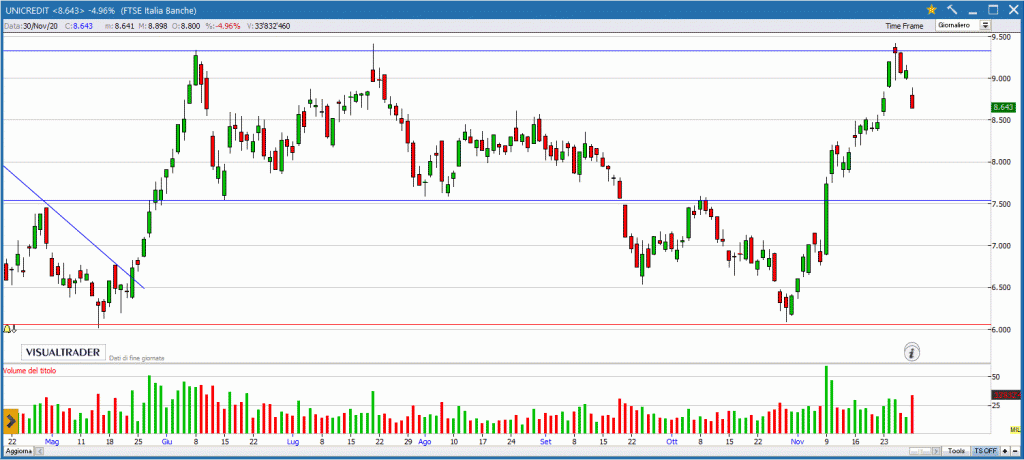The height and width of the screenshot is (460, 1024).
Task: Click the 6.000 price axis label
Action: 1001,329
